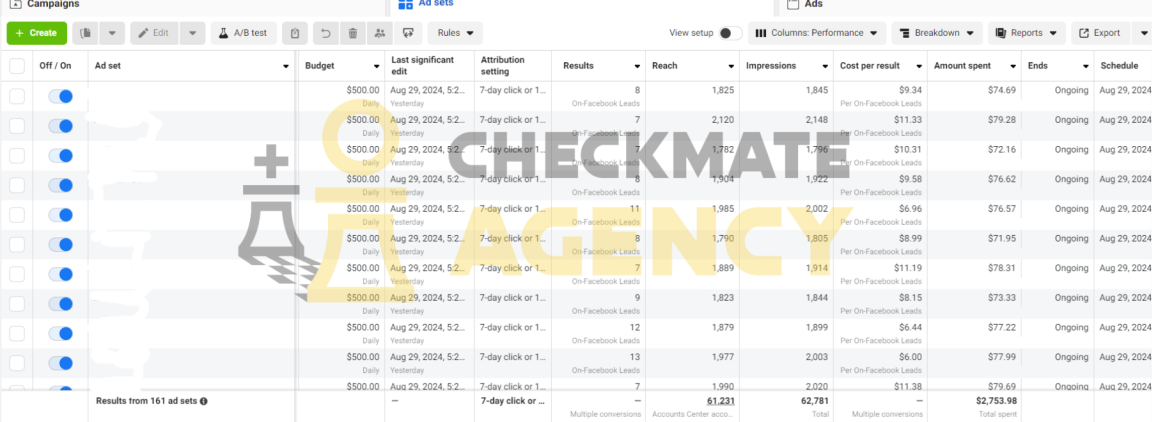Click the green Create button
This screenshot has height=422, width=1158.
[x=37, y=33]
